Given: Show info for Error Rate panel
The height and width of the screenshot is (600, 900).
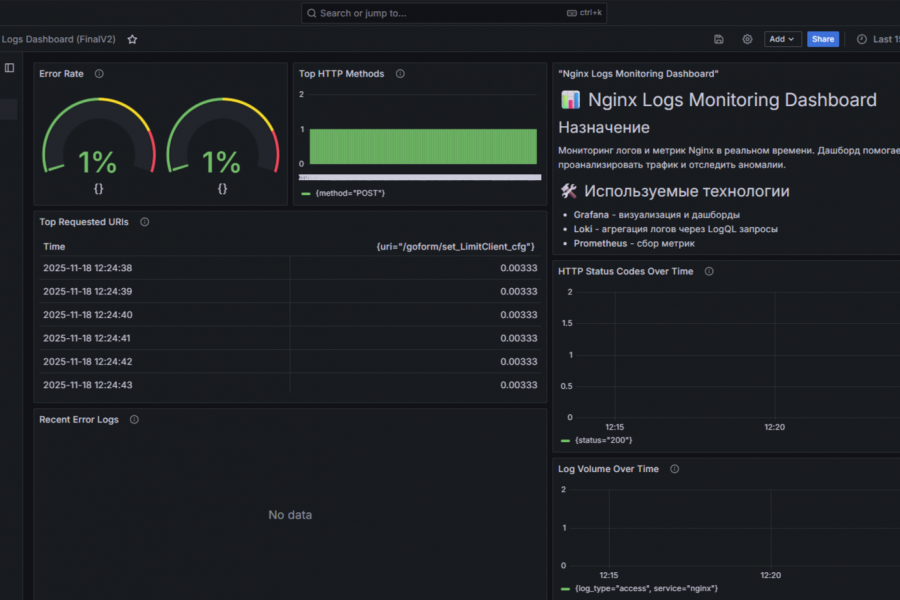Looking at the screenshot, I should [99, 73].
